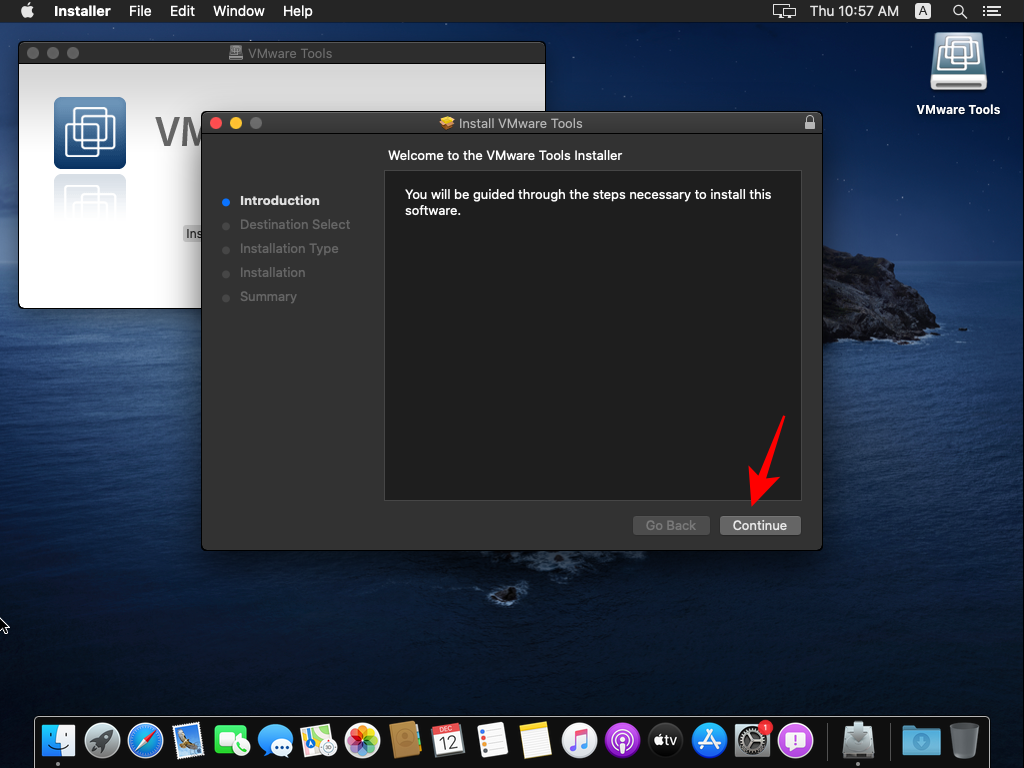Select the Installation Type step in the sidebar
The width and height of the screenshot is (1024, 768).
[289, 248]
